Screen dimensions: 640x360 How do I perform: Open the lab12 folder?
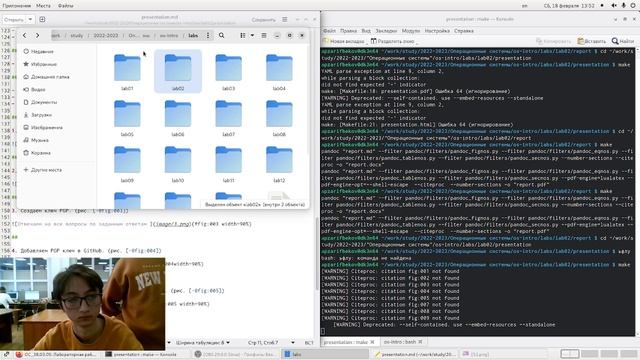pos(279,164)
